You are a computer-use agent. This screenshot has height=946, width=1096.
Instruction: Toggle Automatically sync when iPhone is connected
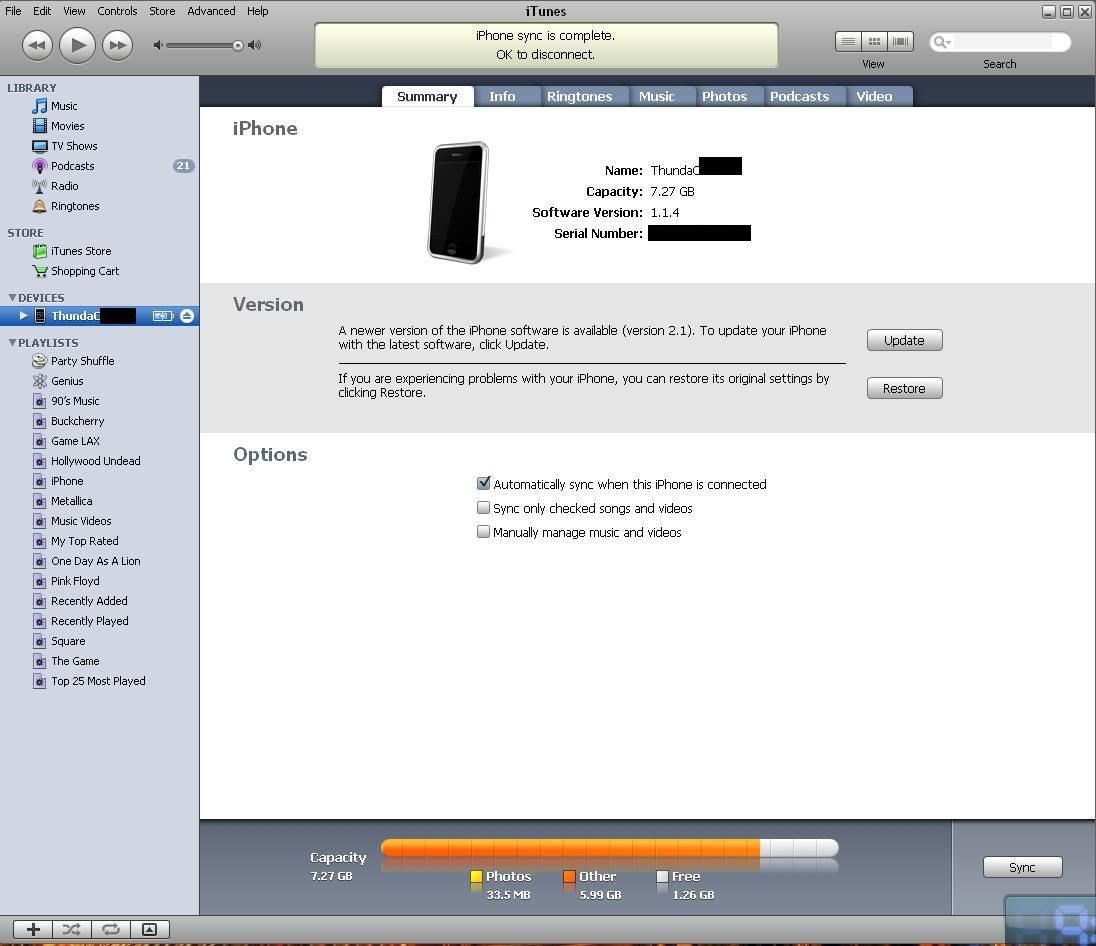coord(483,483)
